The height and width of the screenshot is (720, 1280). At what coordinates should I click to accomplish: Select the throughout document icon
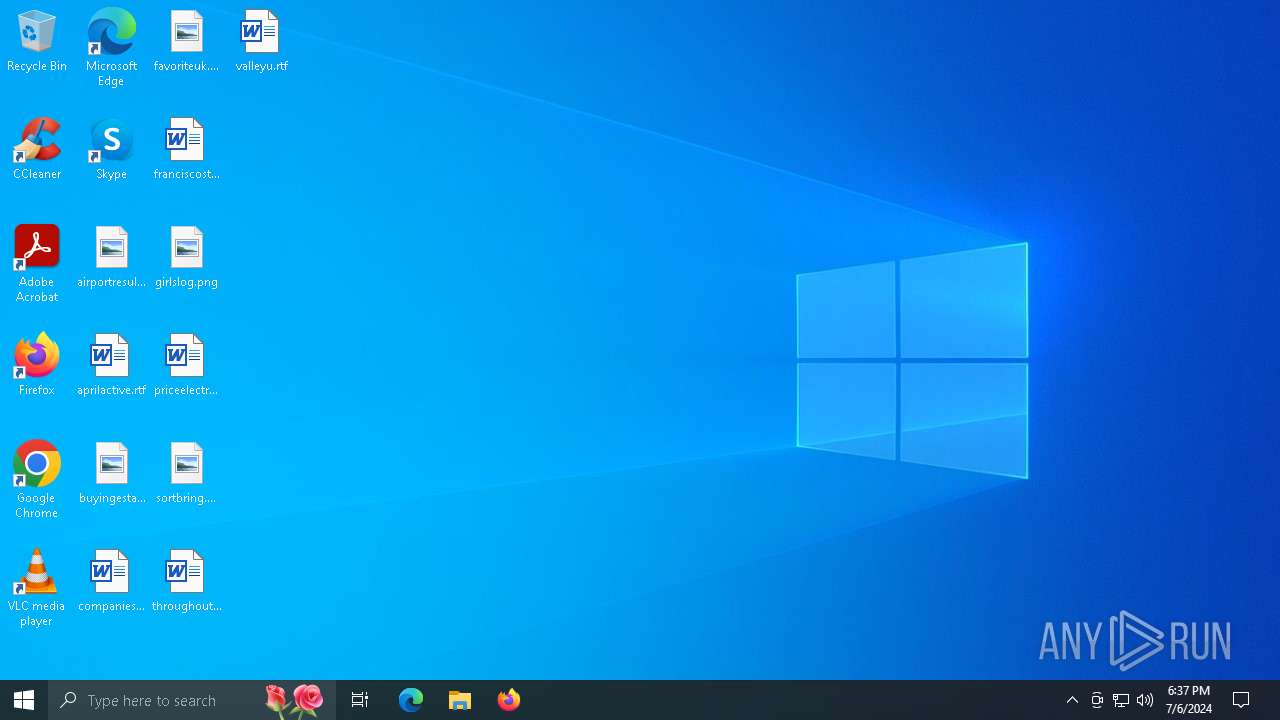pyautogui.click(x=186, y=582)
